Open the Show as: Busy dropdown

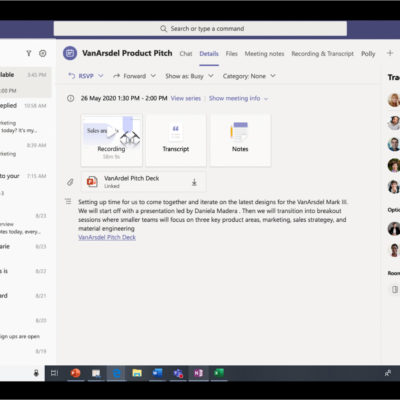[189, 76]
